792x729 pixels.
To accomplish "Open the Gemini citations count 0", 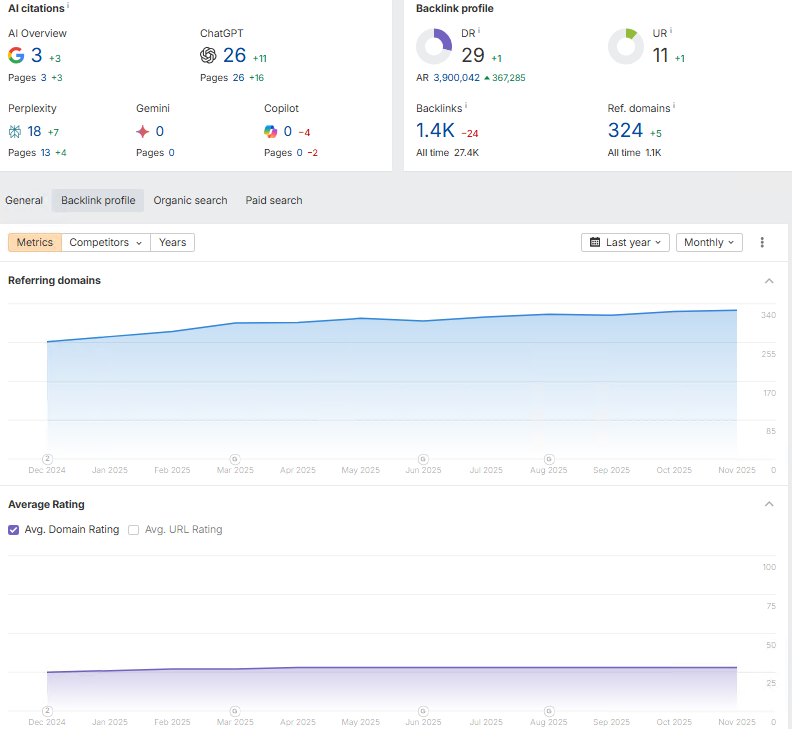I will (160, 131).
